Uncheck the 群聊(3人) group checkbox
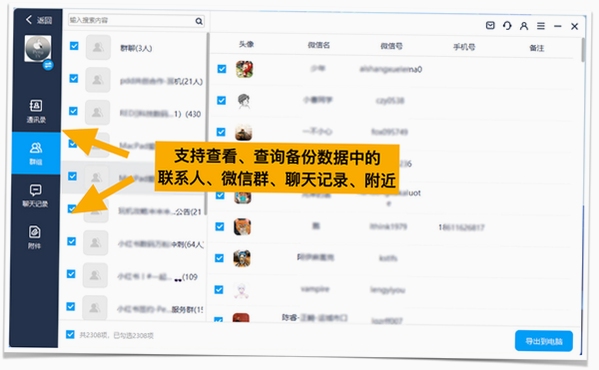 coord(74,46)
